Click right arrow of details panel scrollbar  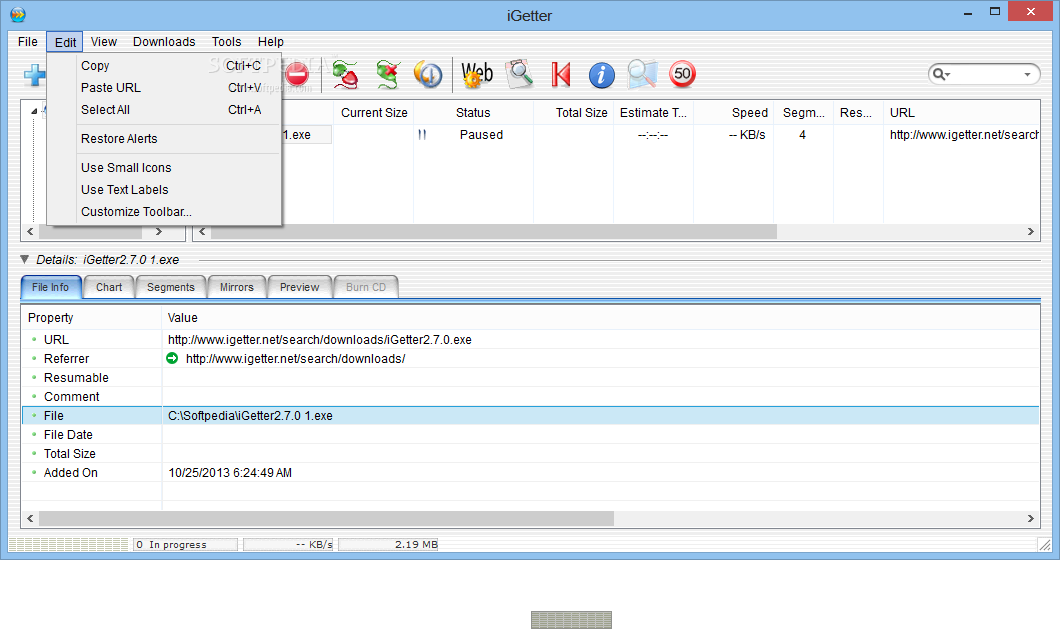(1030, 519)
